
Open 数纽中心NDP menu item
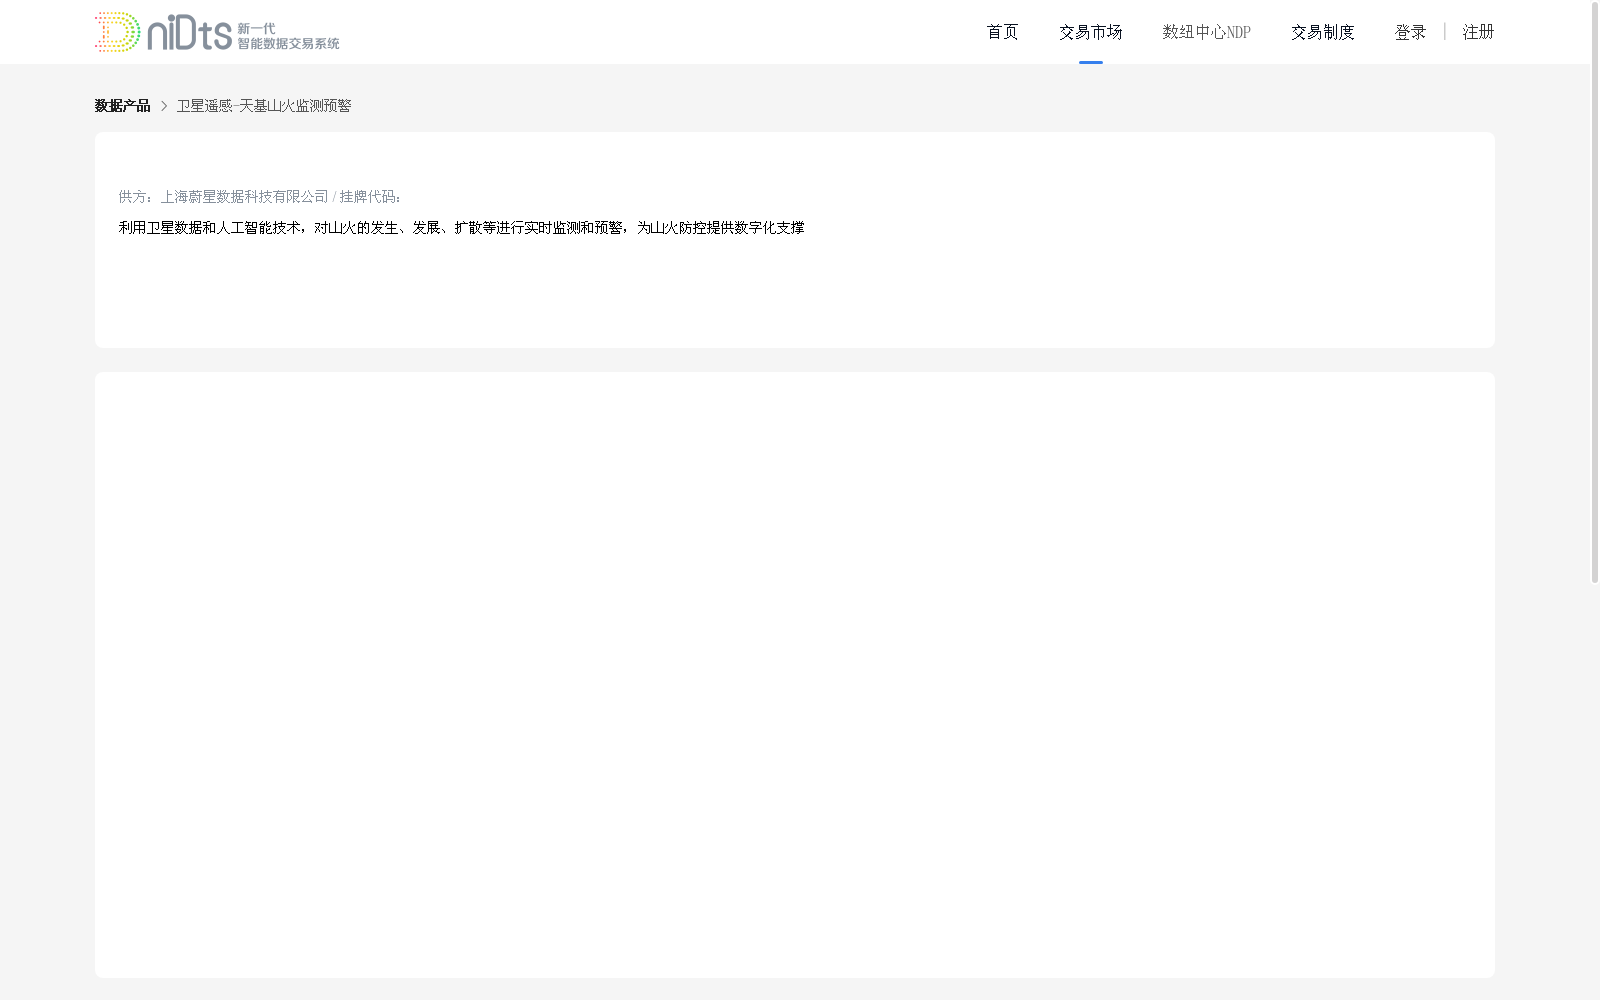tap(1206, 32)
